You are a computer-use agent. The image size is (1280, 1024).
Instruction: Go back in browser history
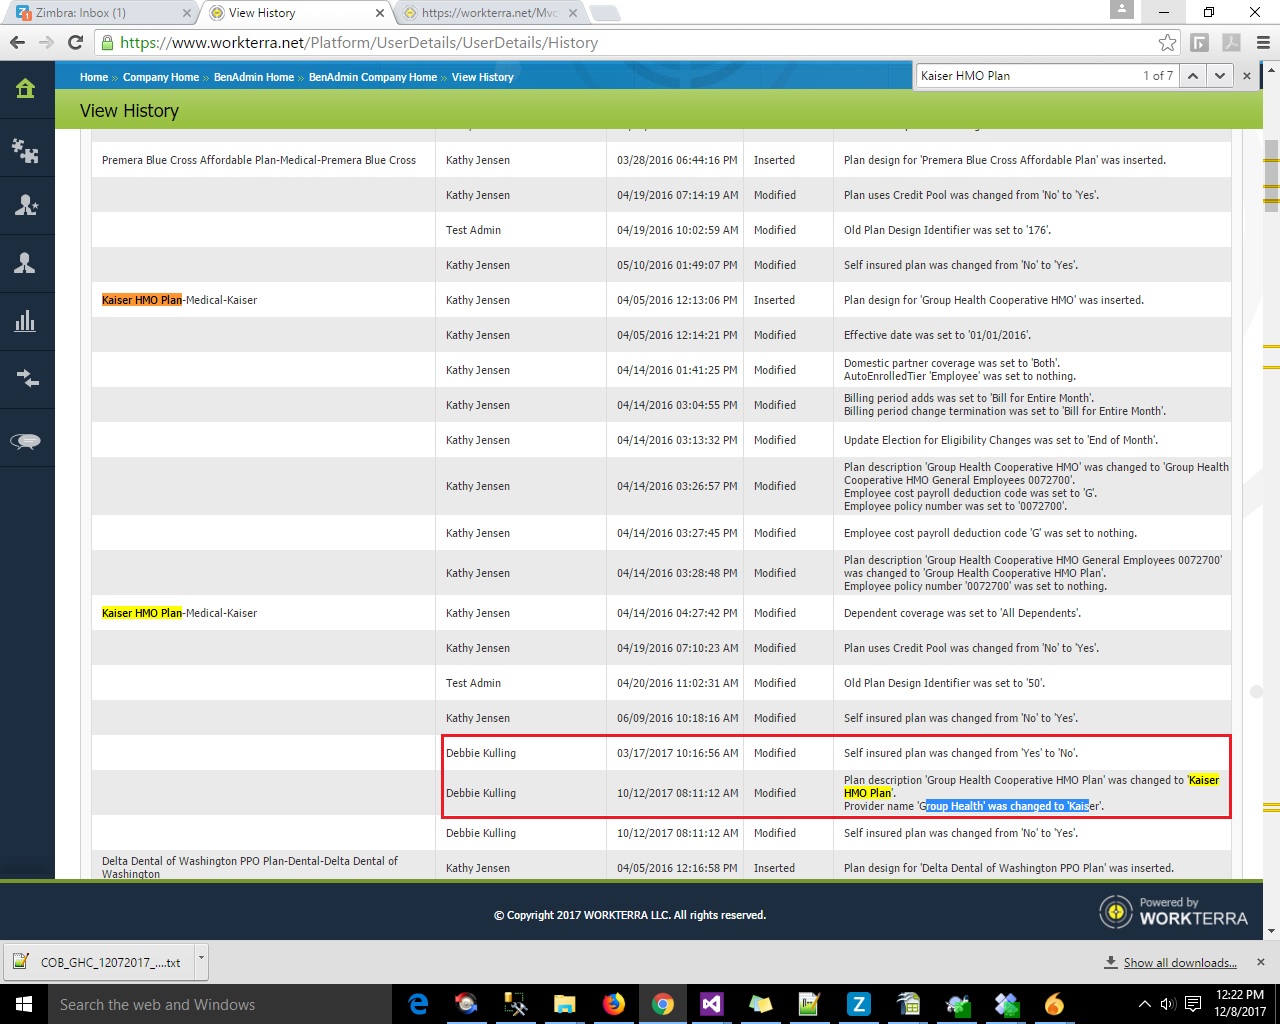[x=17, y=42]
